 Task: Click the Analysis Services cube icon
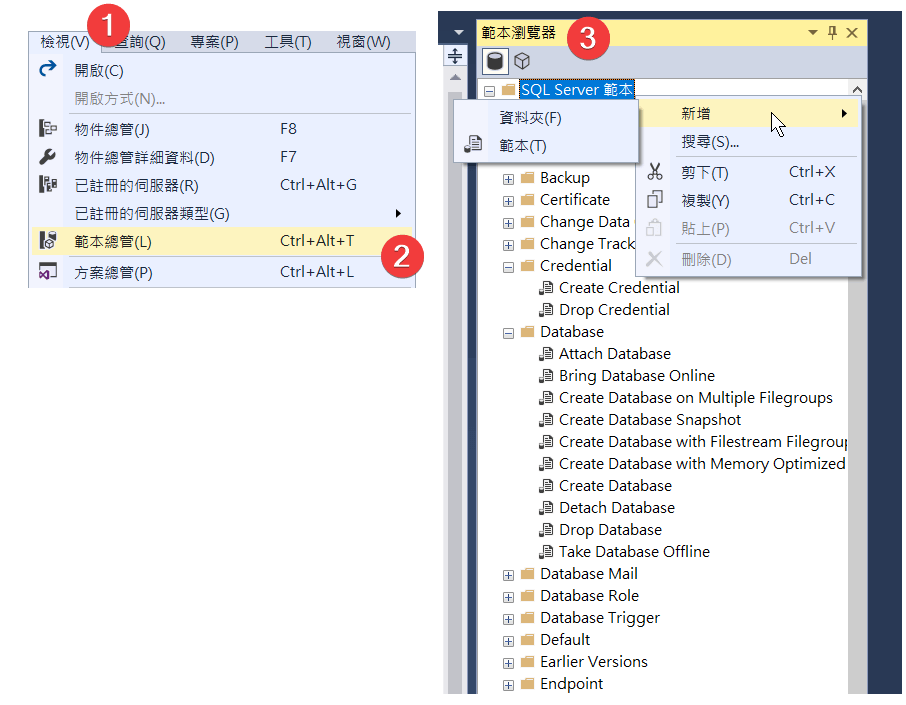(x=521, y=62)
